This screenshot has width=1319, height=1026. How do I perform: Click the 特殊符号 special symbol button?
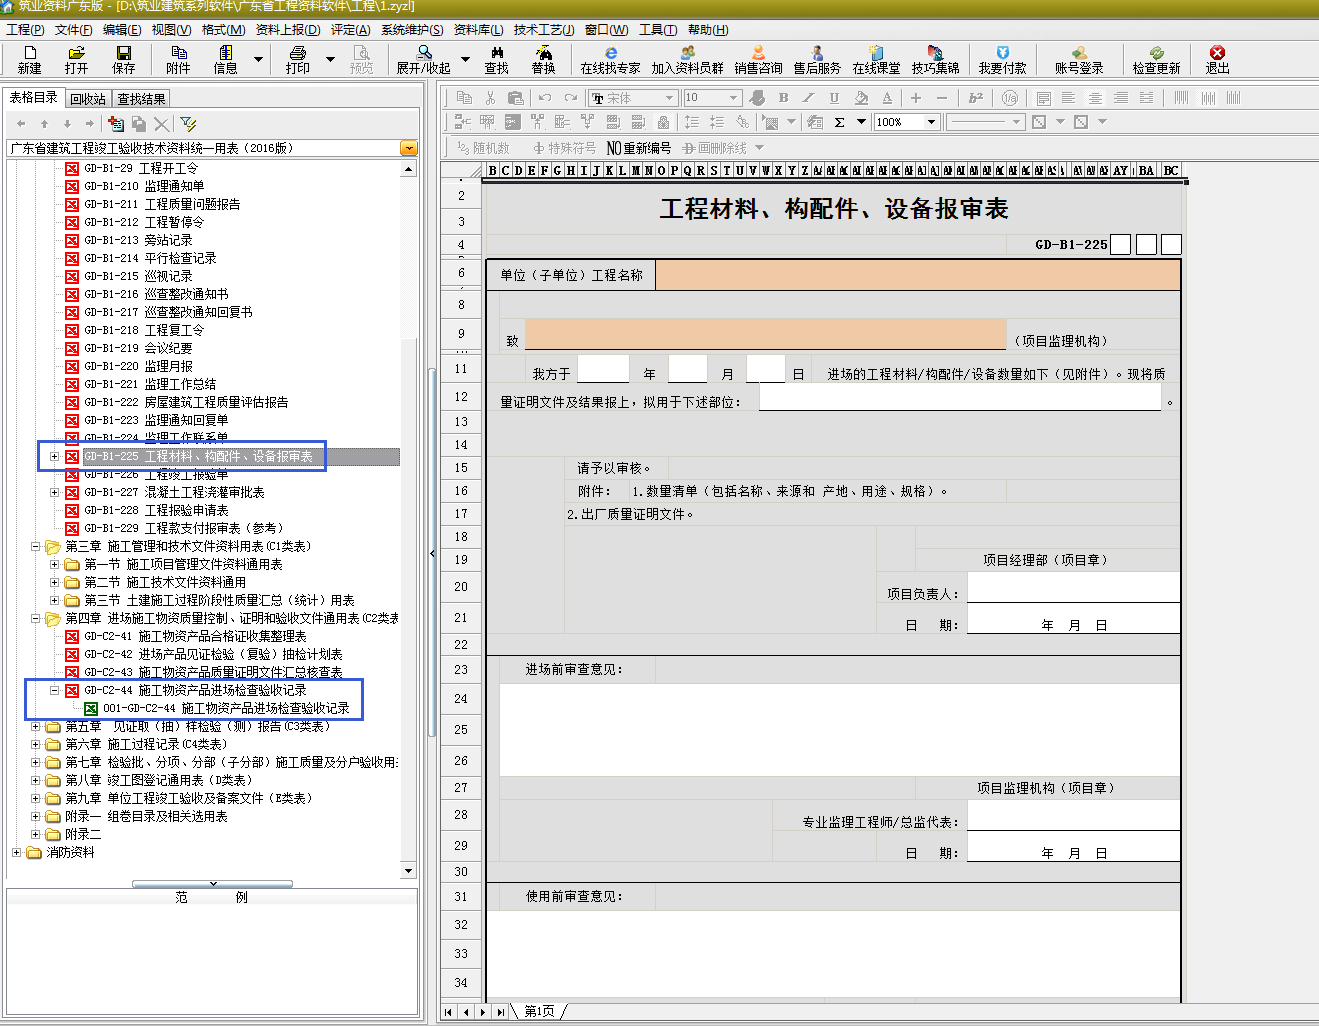tap(564, 148)
